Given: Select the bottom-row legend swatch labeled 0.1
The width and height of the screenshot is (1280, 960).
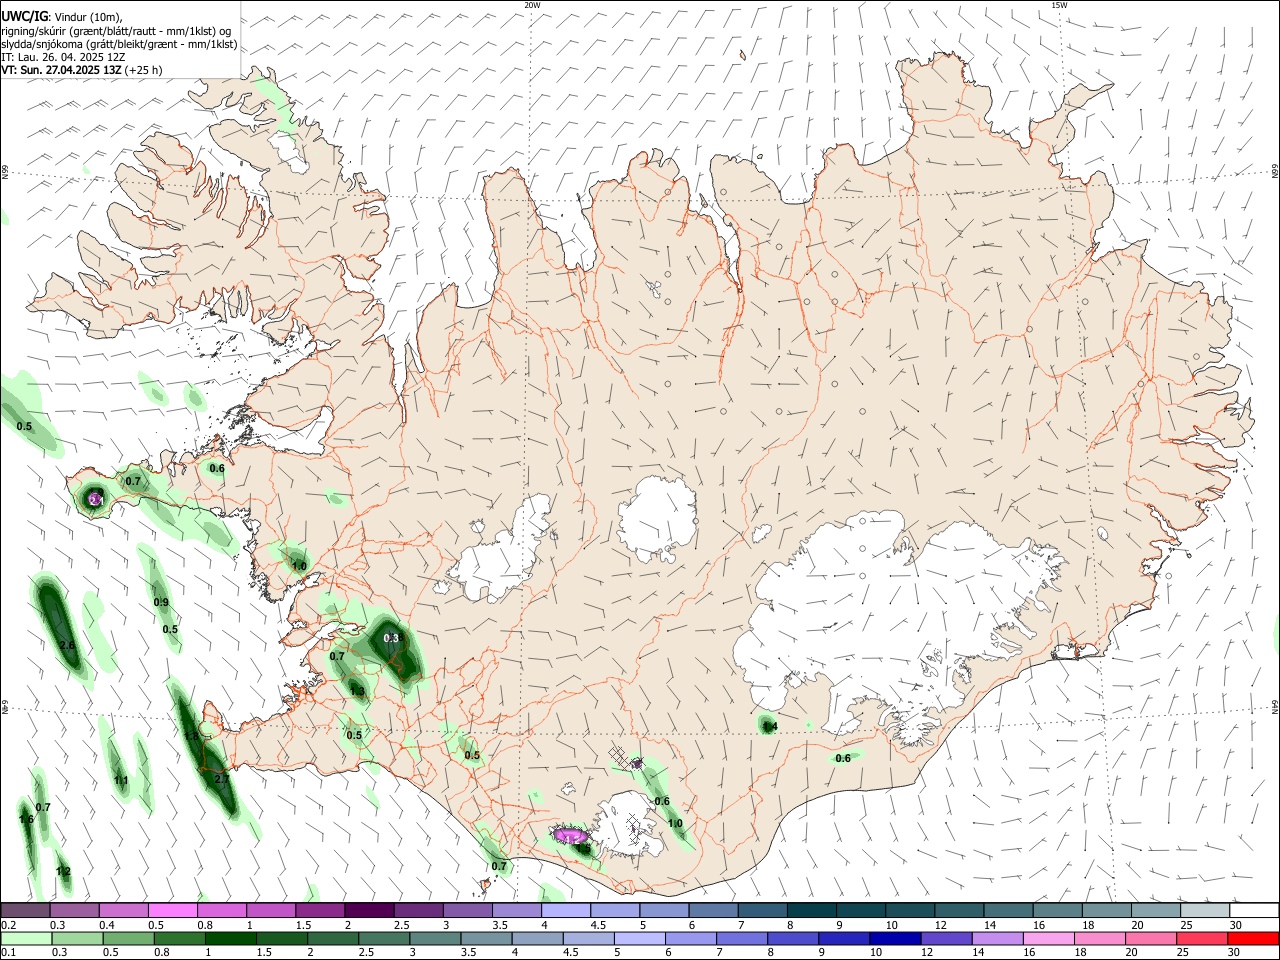Looking at the screenshot, I should pyautogui.click(x=25, y=938).
